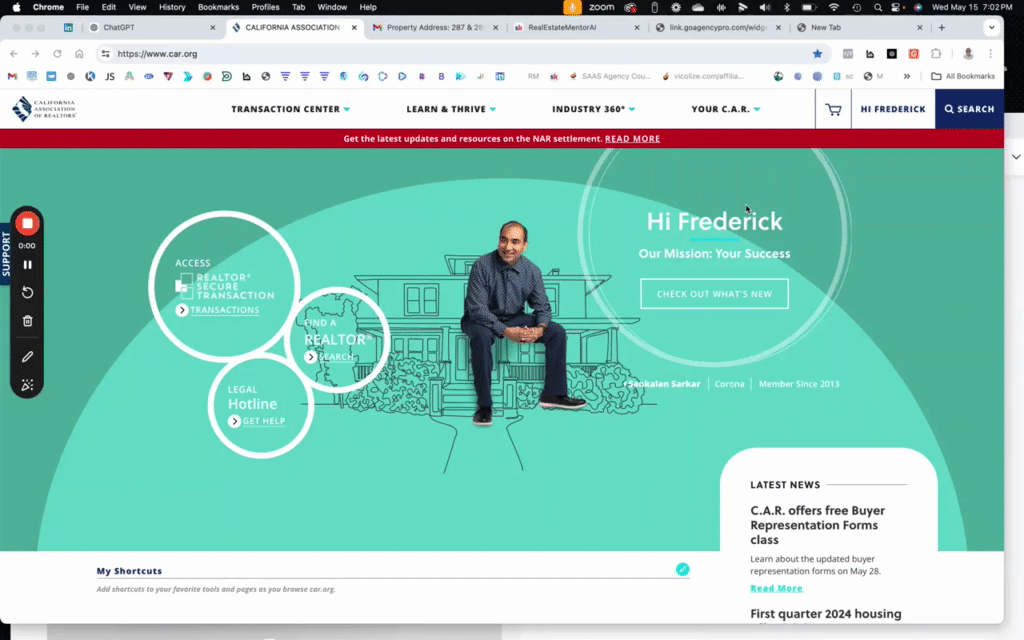Open the shopping cart icon
1024x640 pixels.
coord(833,109)
